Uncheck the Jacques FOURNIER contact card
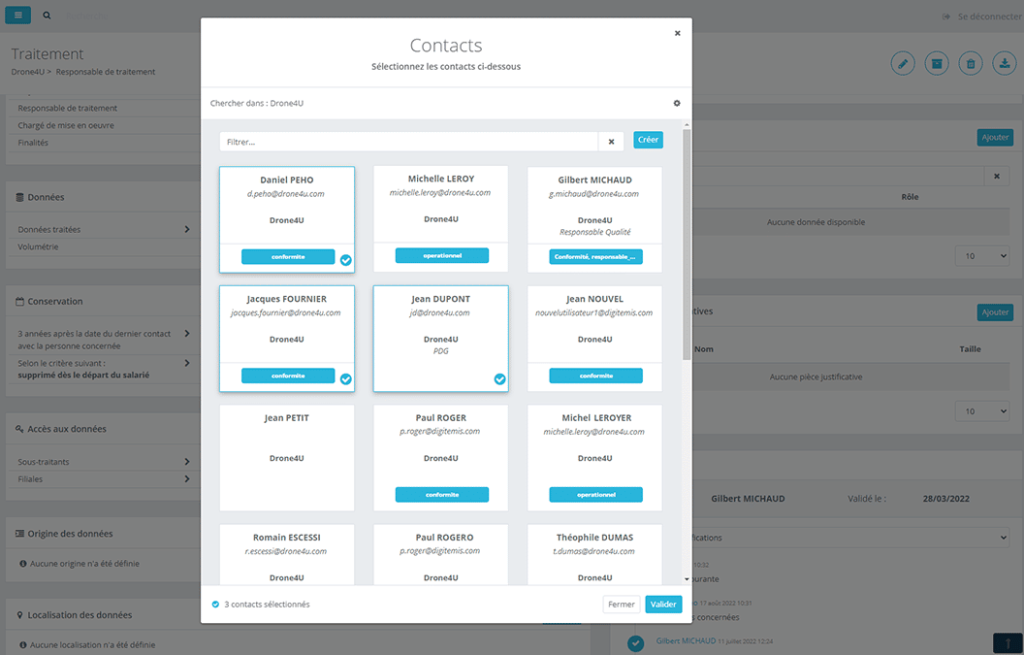1024x655 pixels. pyautogui.click(x=346, y=379)
